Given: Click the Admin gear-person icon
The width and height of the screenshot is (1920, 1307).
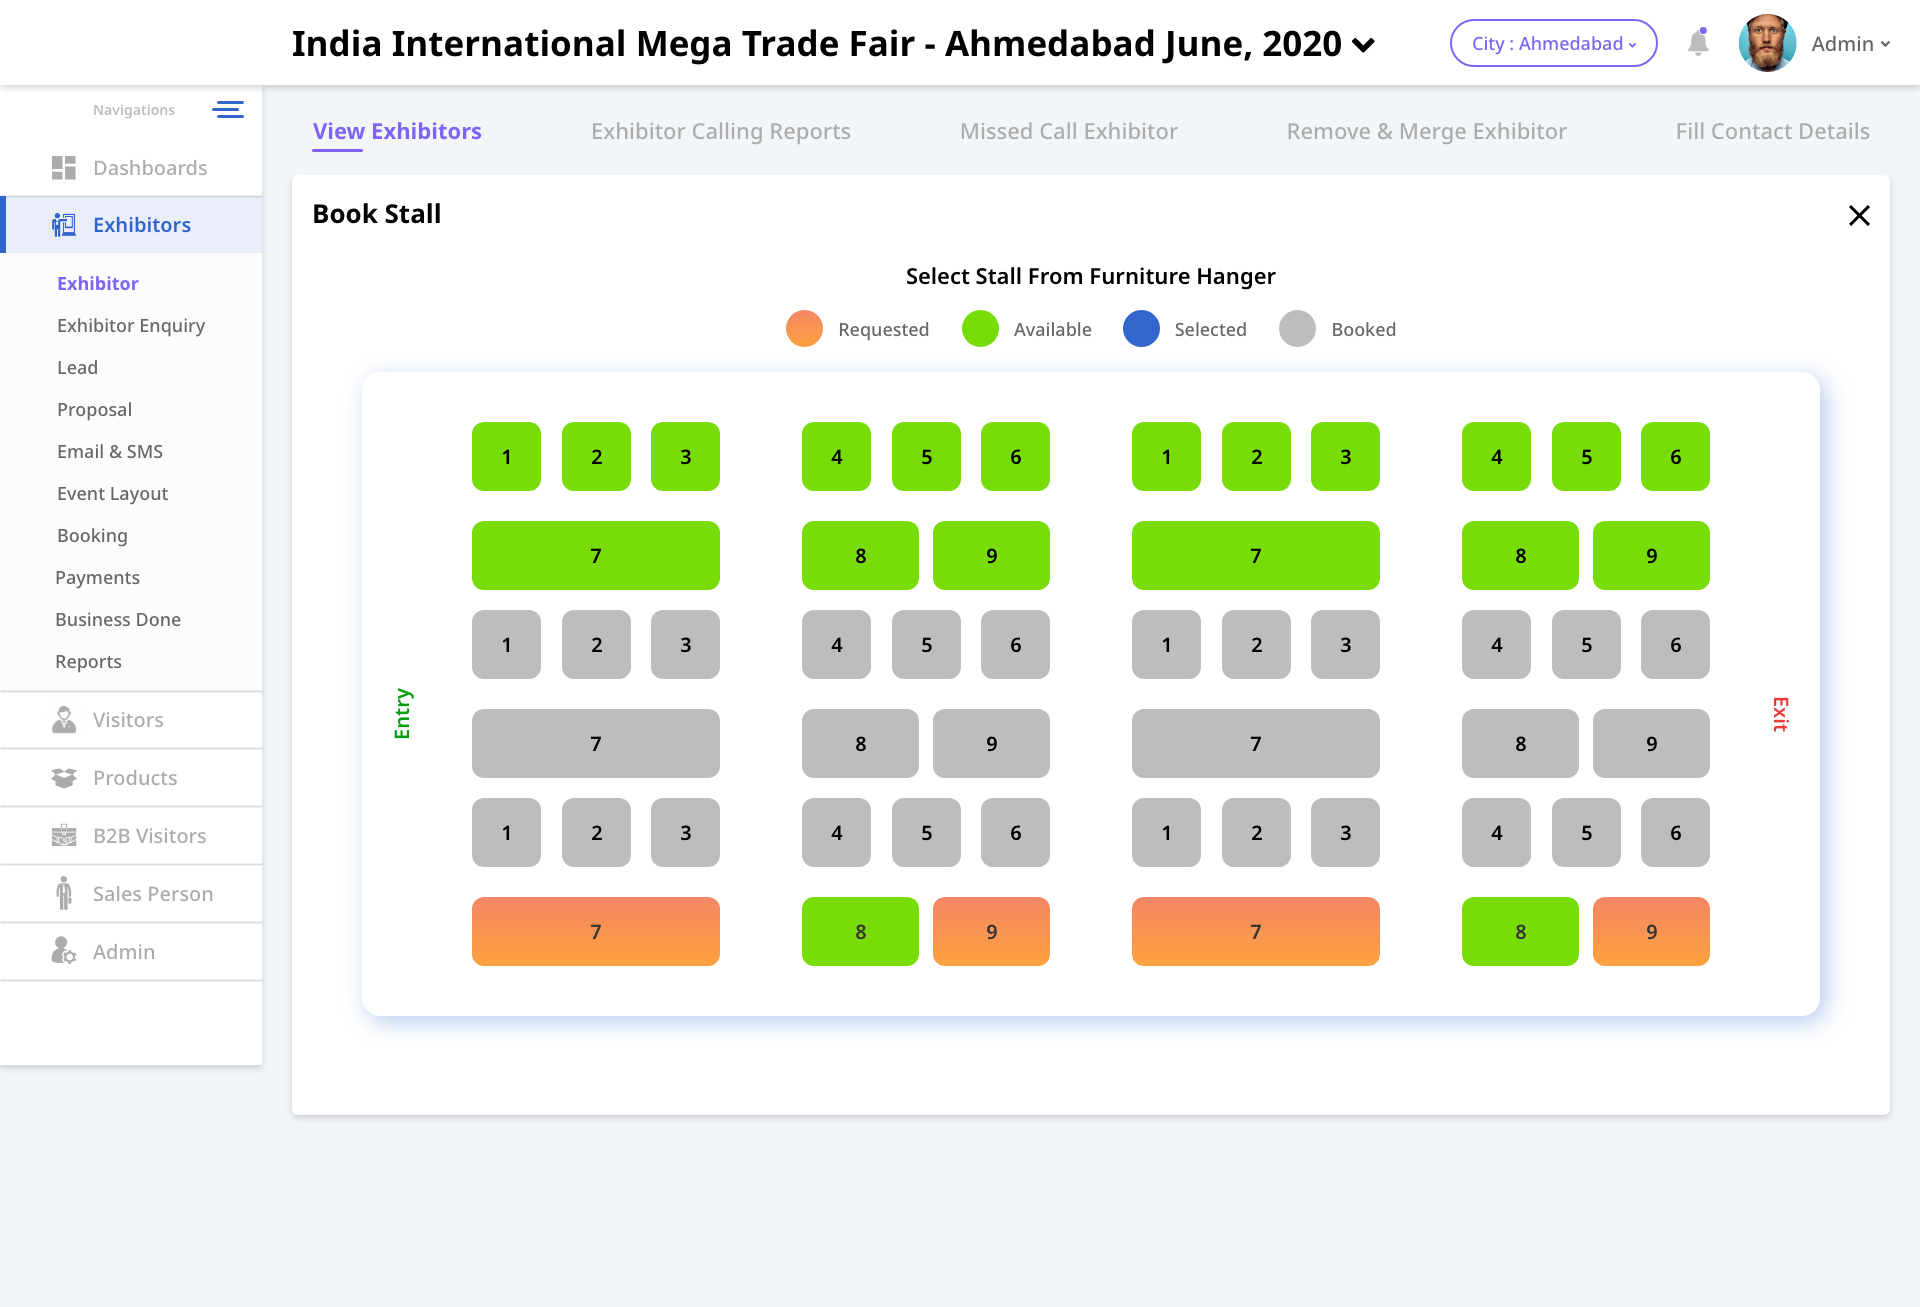Looking at the screenshot, I should pyautogui.click(x=64, y=951).
